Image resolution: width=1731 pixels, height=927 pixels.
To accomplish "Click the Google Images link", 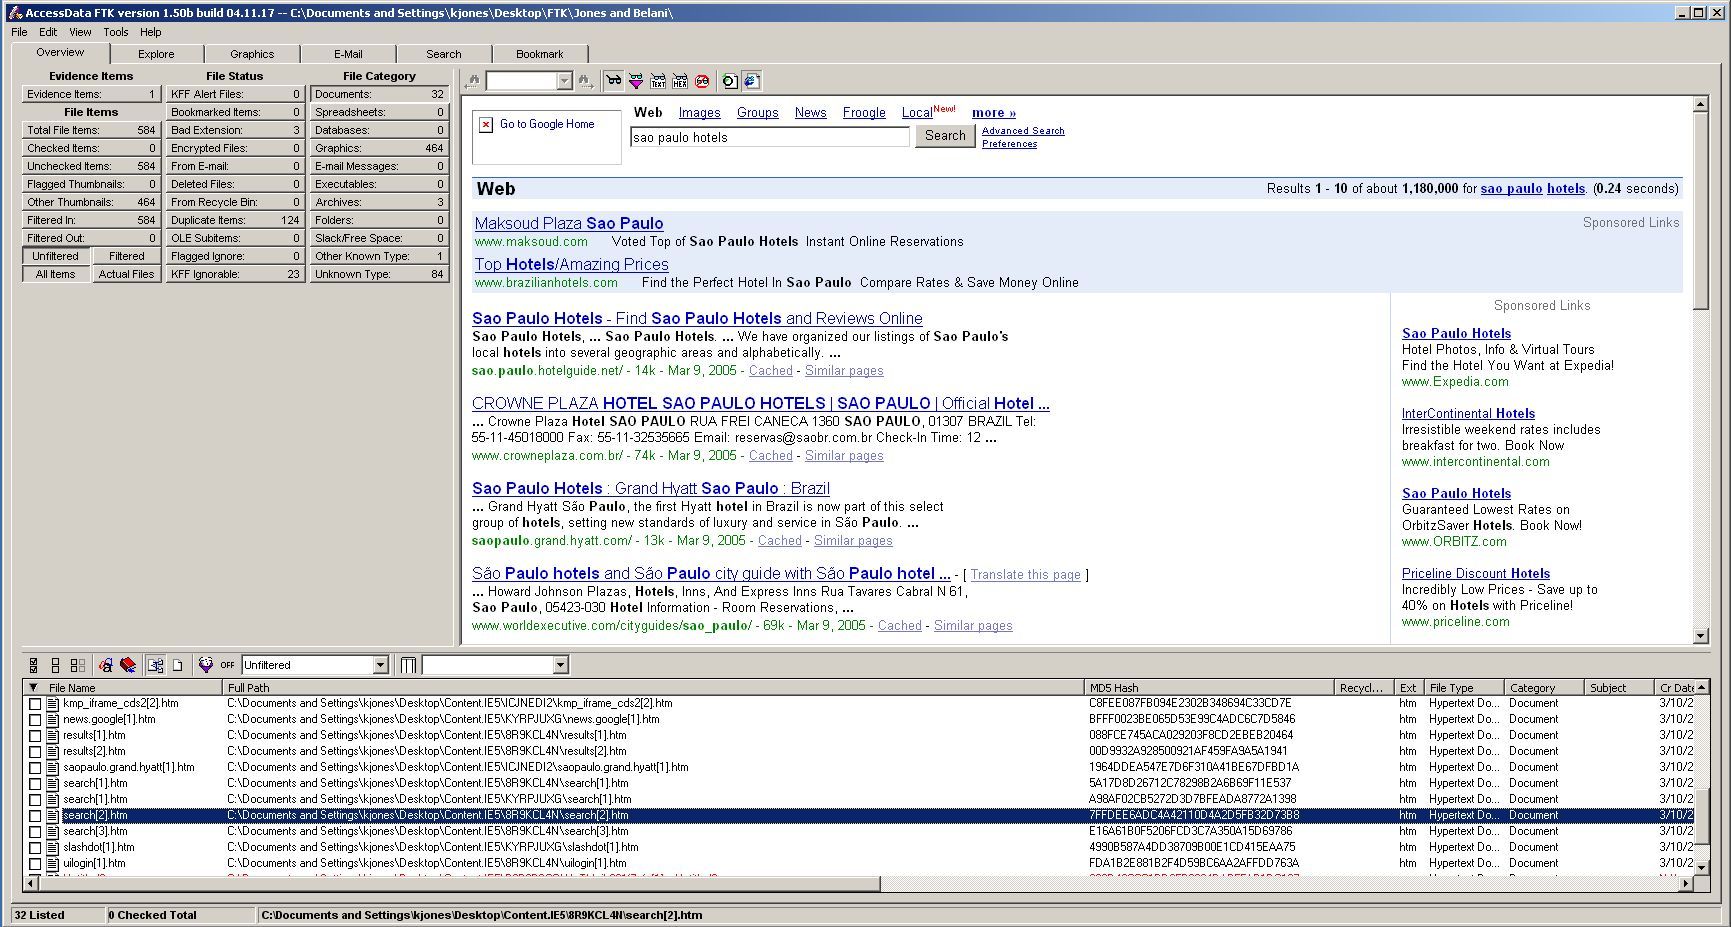I will click(x=700, y=113).
